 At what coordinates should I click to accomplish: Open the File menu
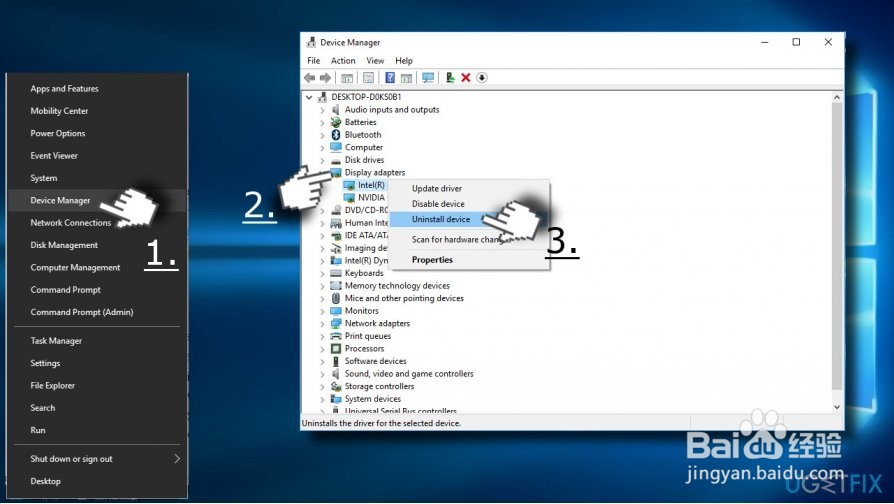(x=314, y=60)
